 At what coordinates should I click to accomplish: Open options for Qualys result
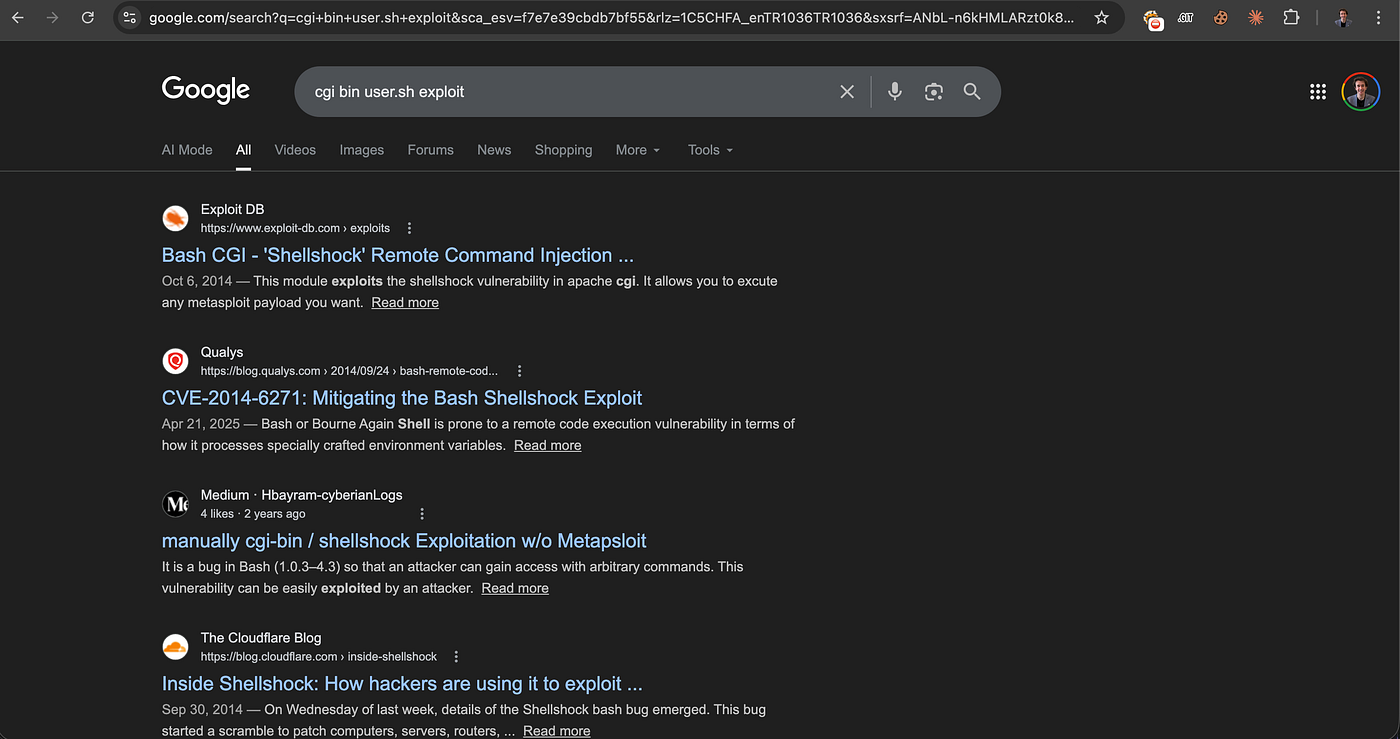click(519, 371)
